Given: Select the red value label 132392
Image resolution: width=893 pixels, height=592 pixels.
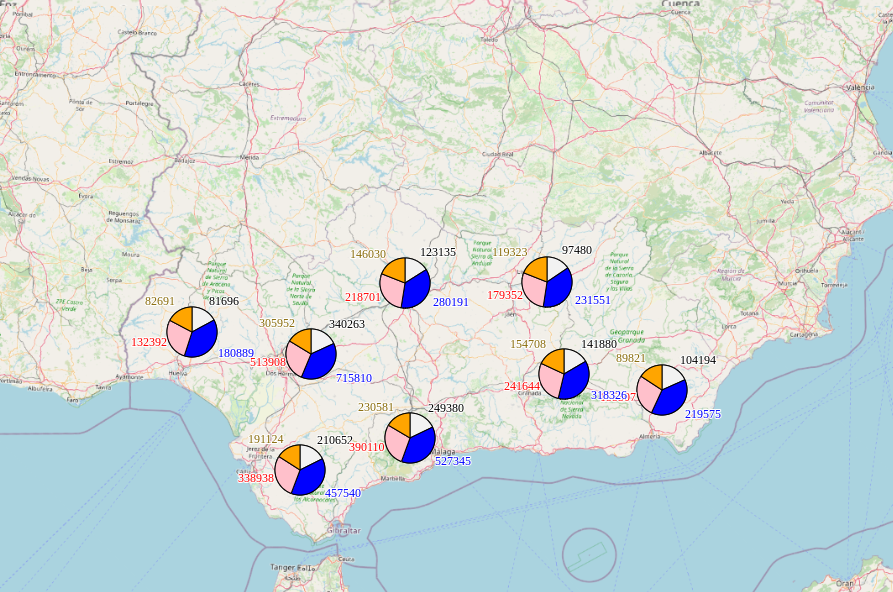Looking at the screenshot, I should click(149, 342).
